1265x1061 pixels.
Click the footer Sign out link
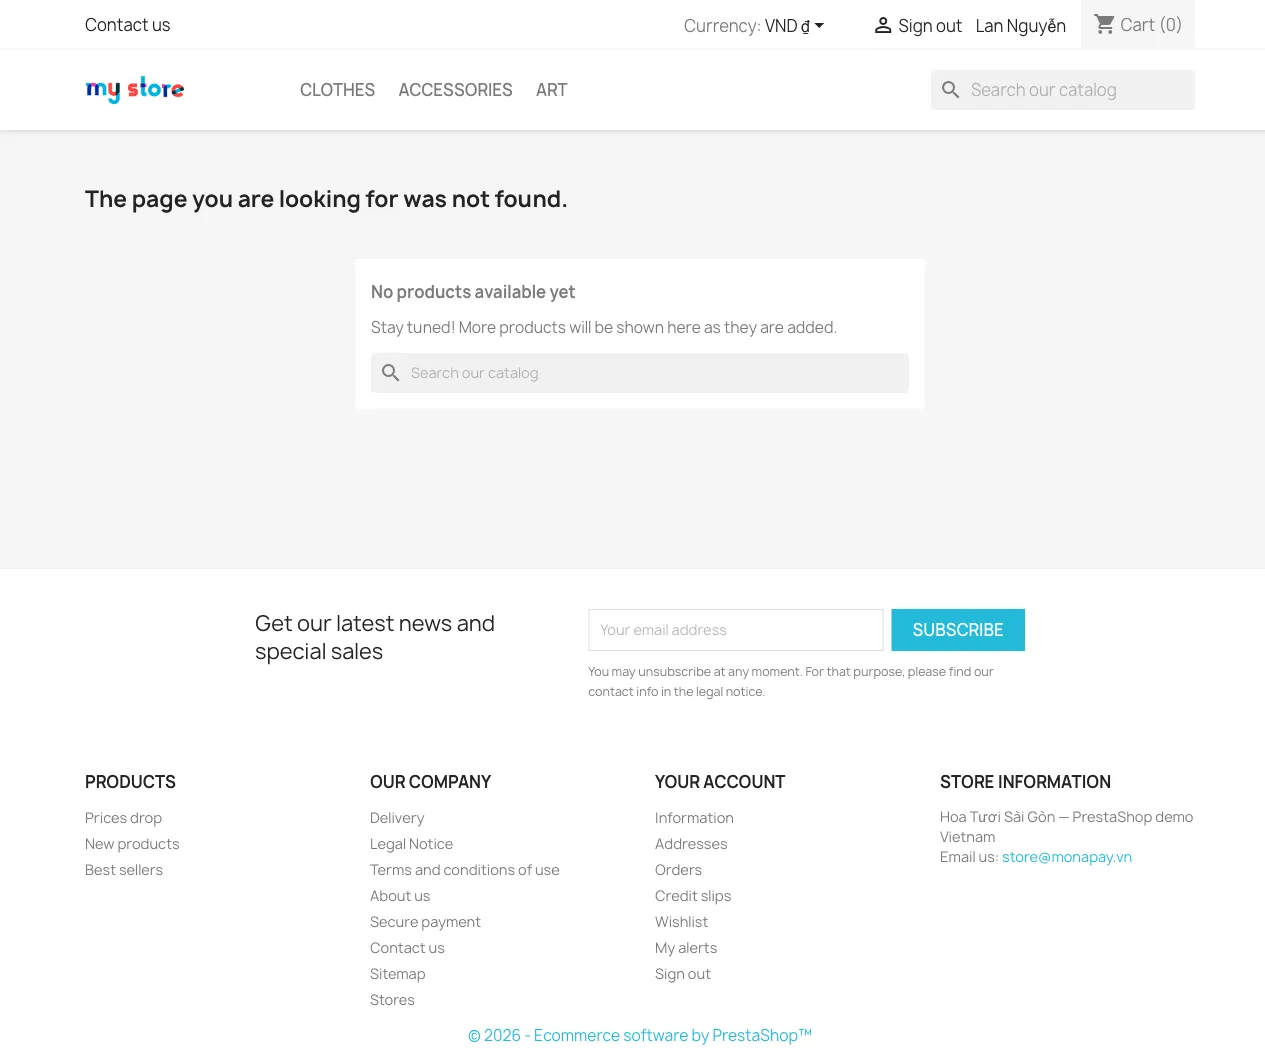click(x=683, y=974)
